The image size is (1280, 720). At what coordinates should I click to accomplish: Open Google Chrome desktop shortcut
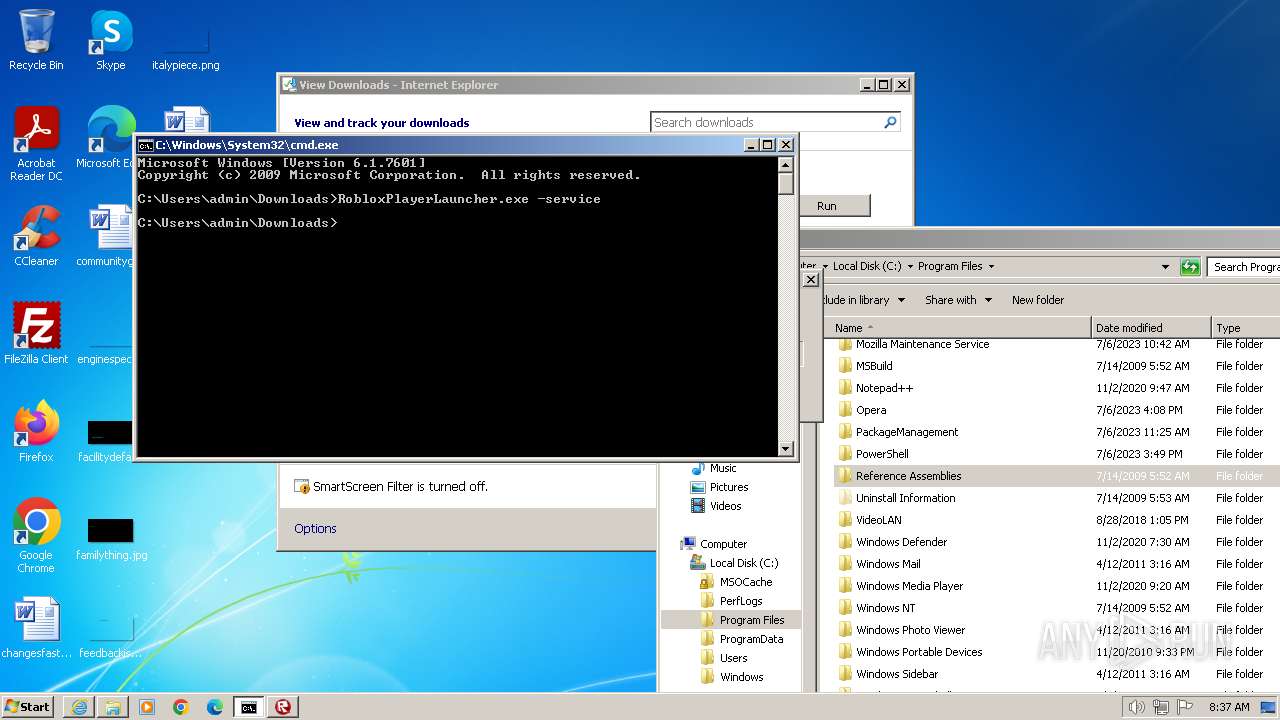coord(36,535)
